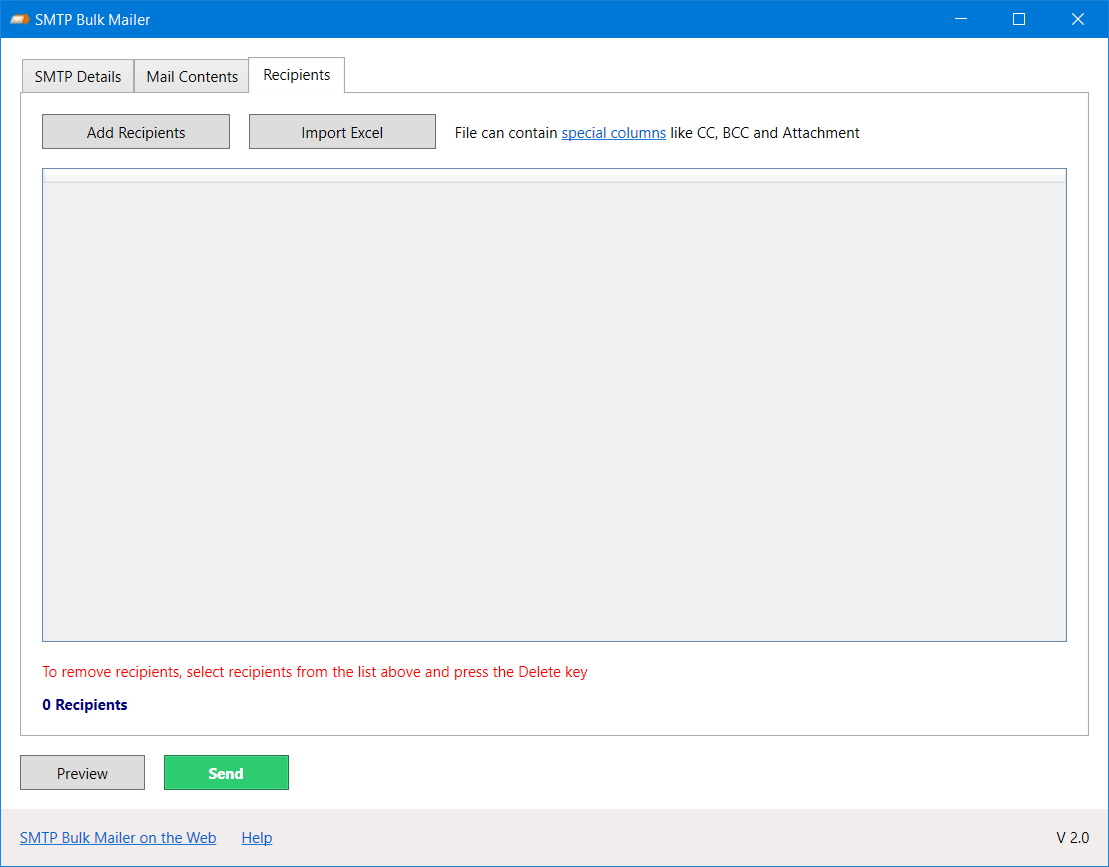Click the green Send button
The width and height of the screenshot is (1109, 867).
pos(226,773)
